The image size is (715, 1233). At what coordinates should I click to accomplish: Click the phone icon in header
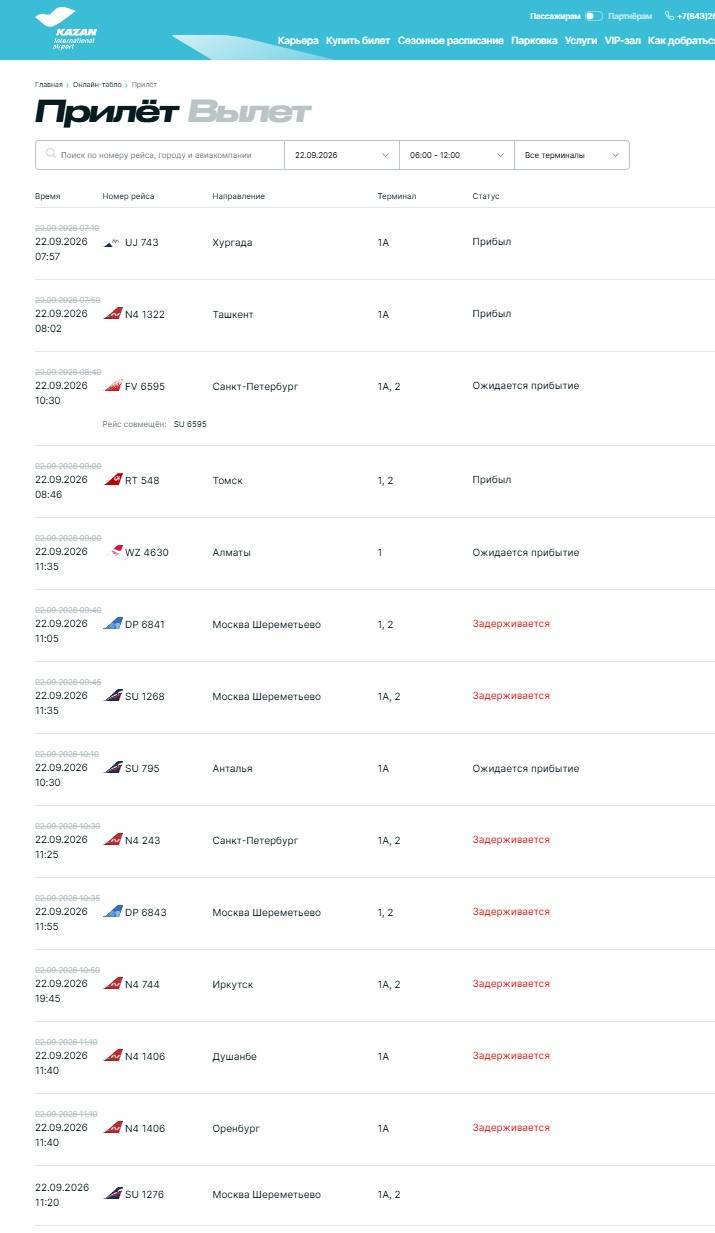click(x=669, y=16)
